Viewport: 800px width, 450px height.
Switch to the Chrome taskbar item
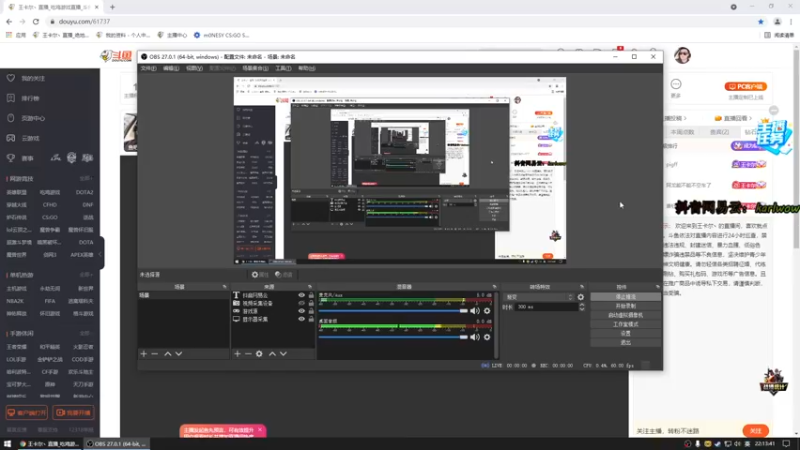click(x=49, y=444)
